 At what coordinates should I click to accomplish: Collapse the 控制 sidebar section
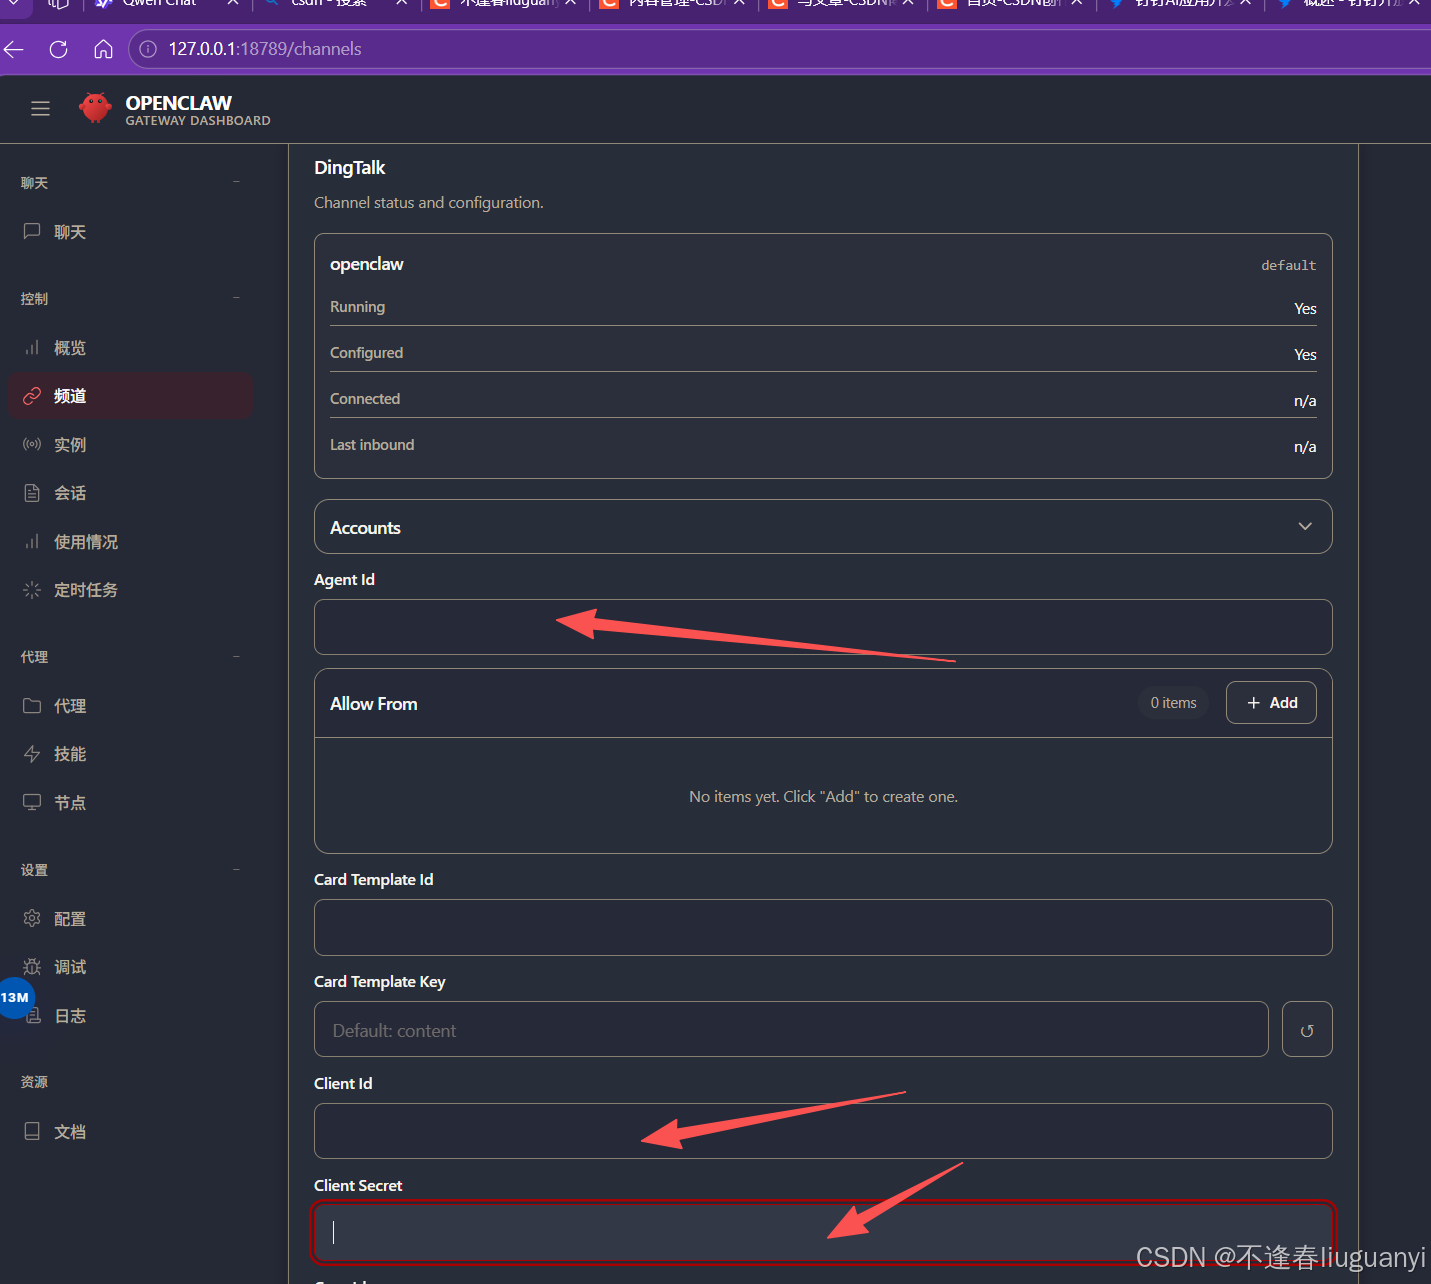tap(130, 299)
